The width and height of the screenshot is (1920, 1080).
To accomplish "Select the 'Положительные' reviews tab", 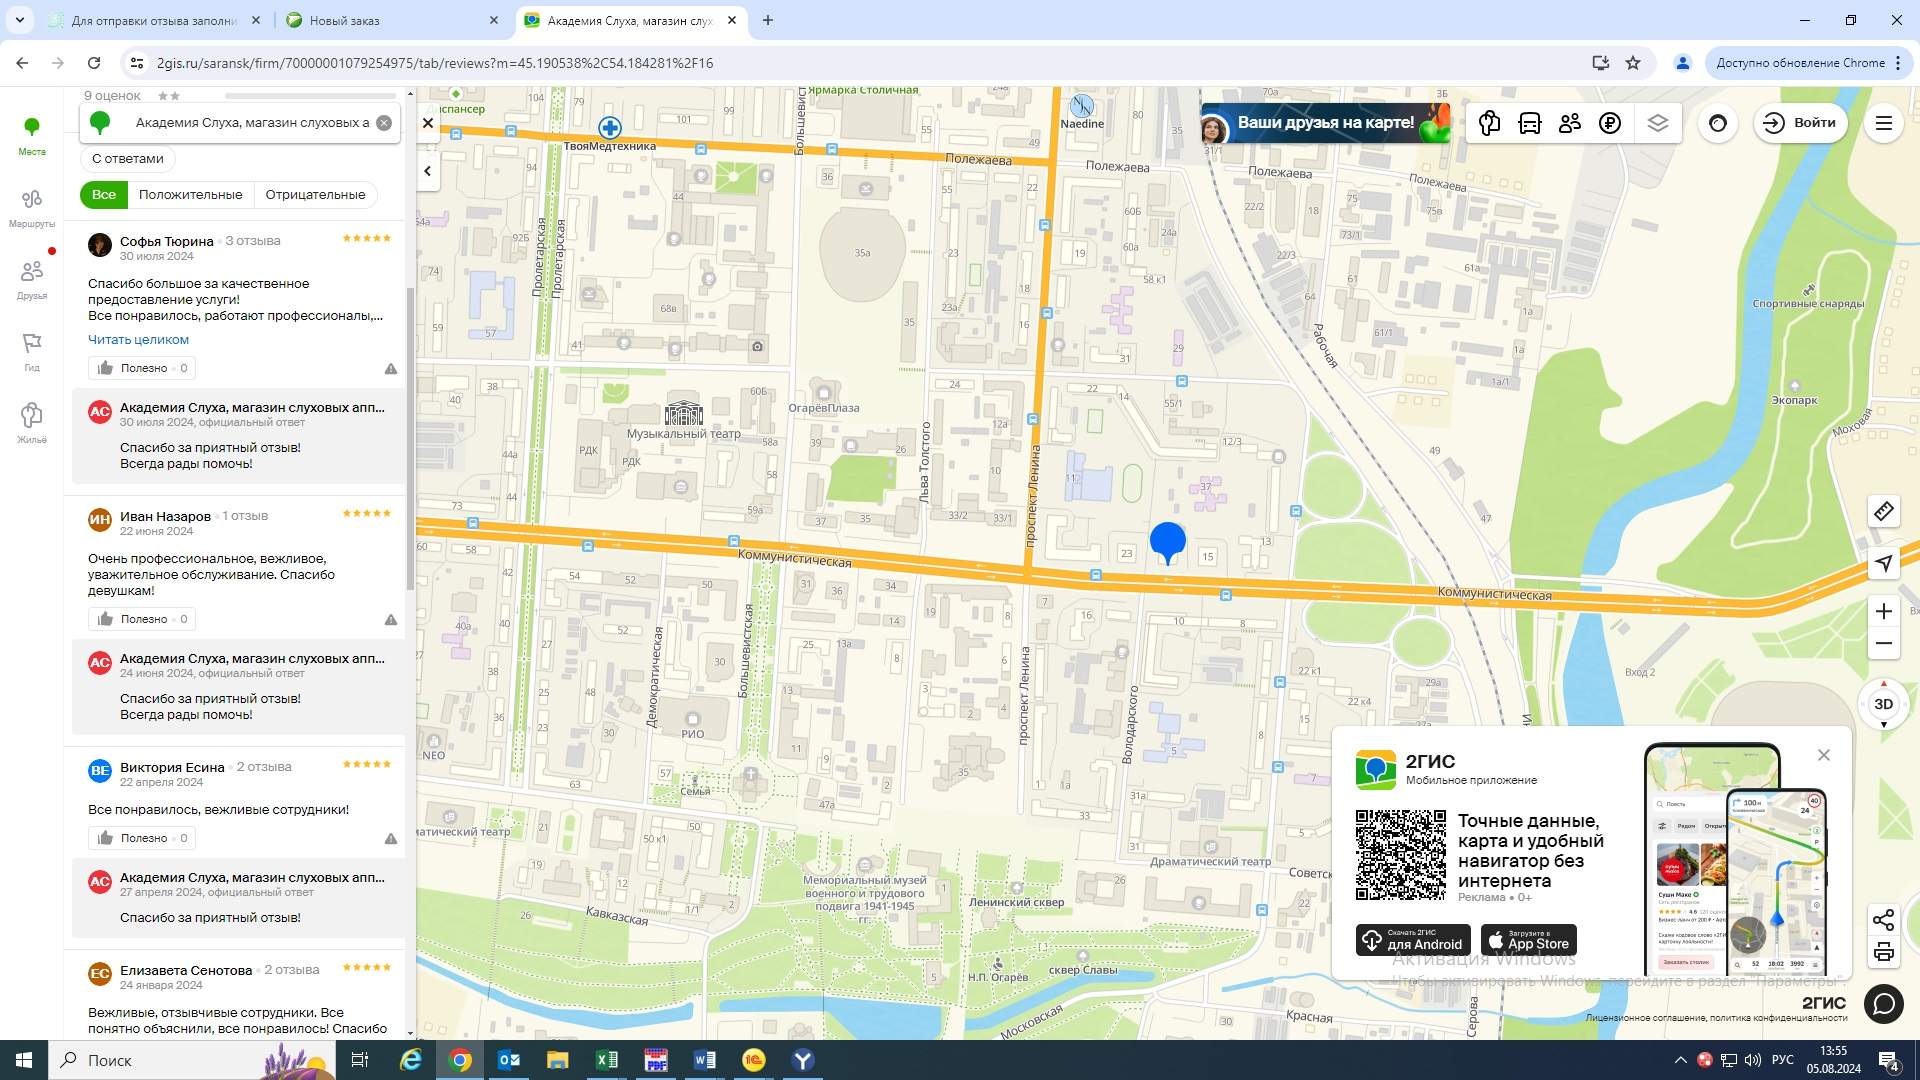I will click(190, 195).
